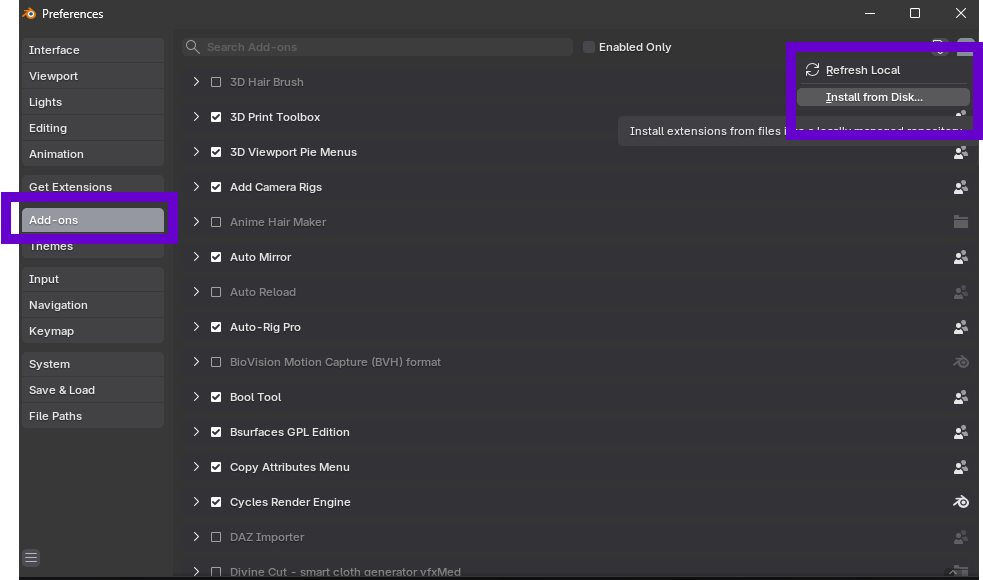
Task: Click Blender logo icon on Cycles Render Engine row
Action: coord(960,502)
